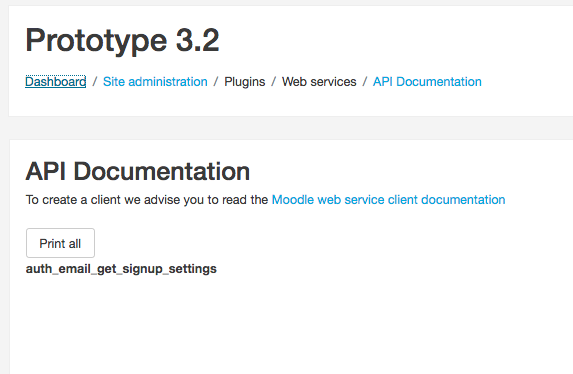Click the Prototype 3.2 site heading

tap(122, 40)
